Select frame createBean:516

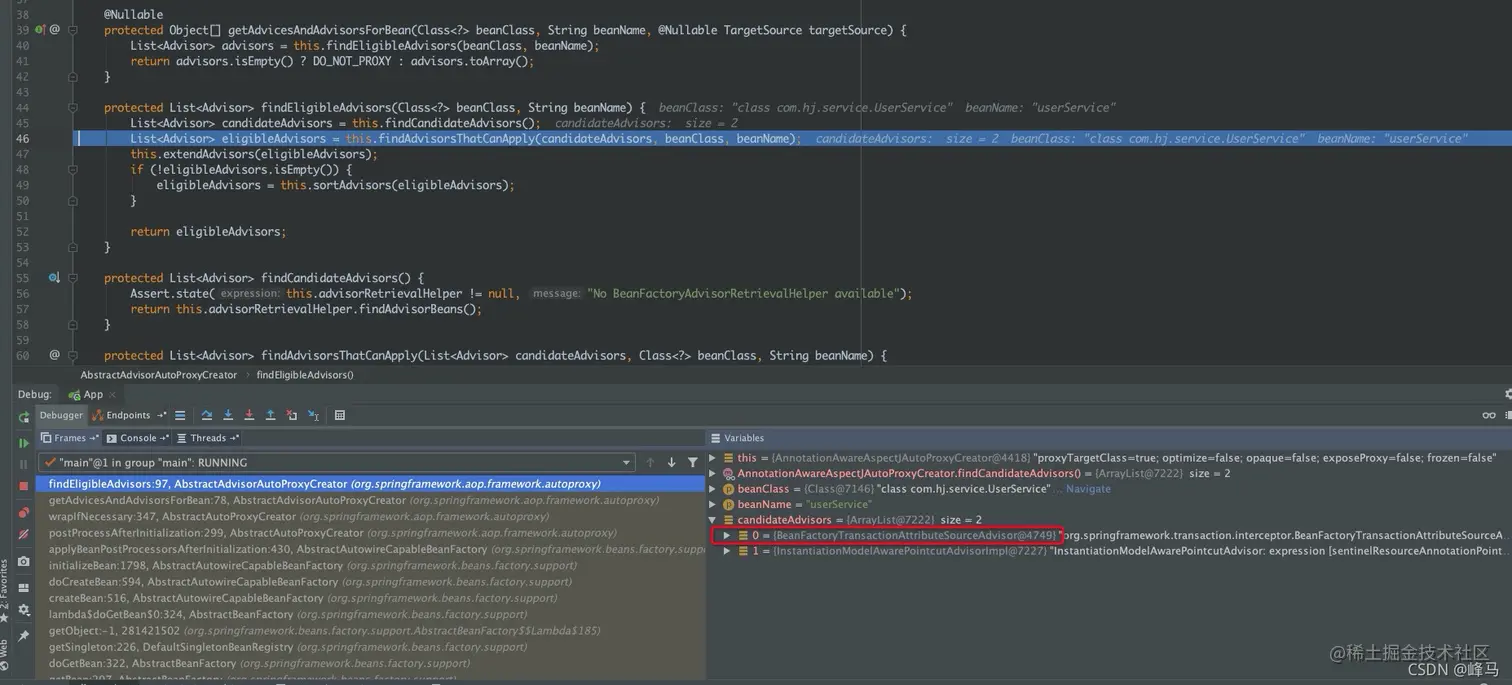pyautogui.click(x=370, y=598)
